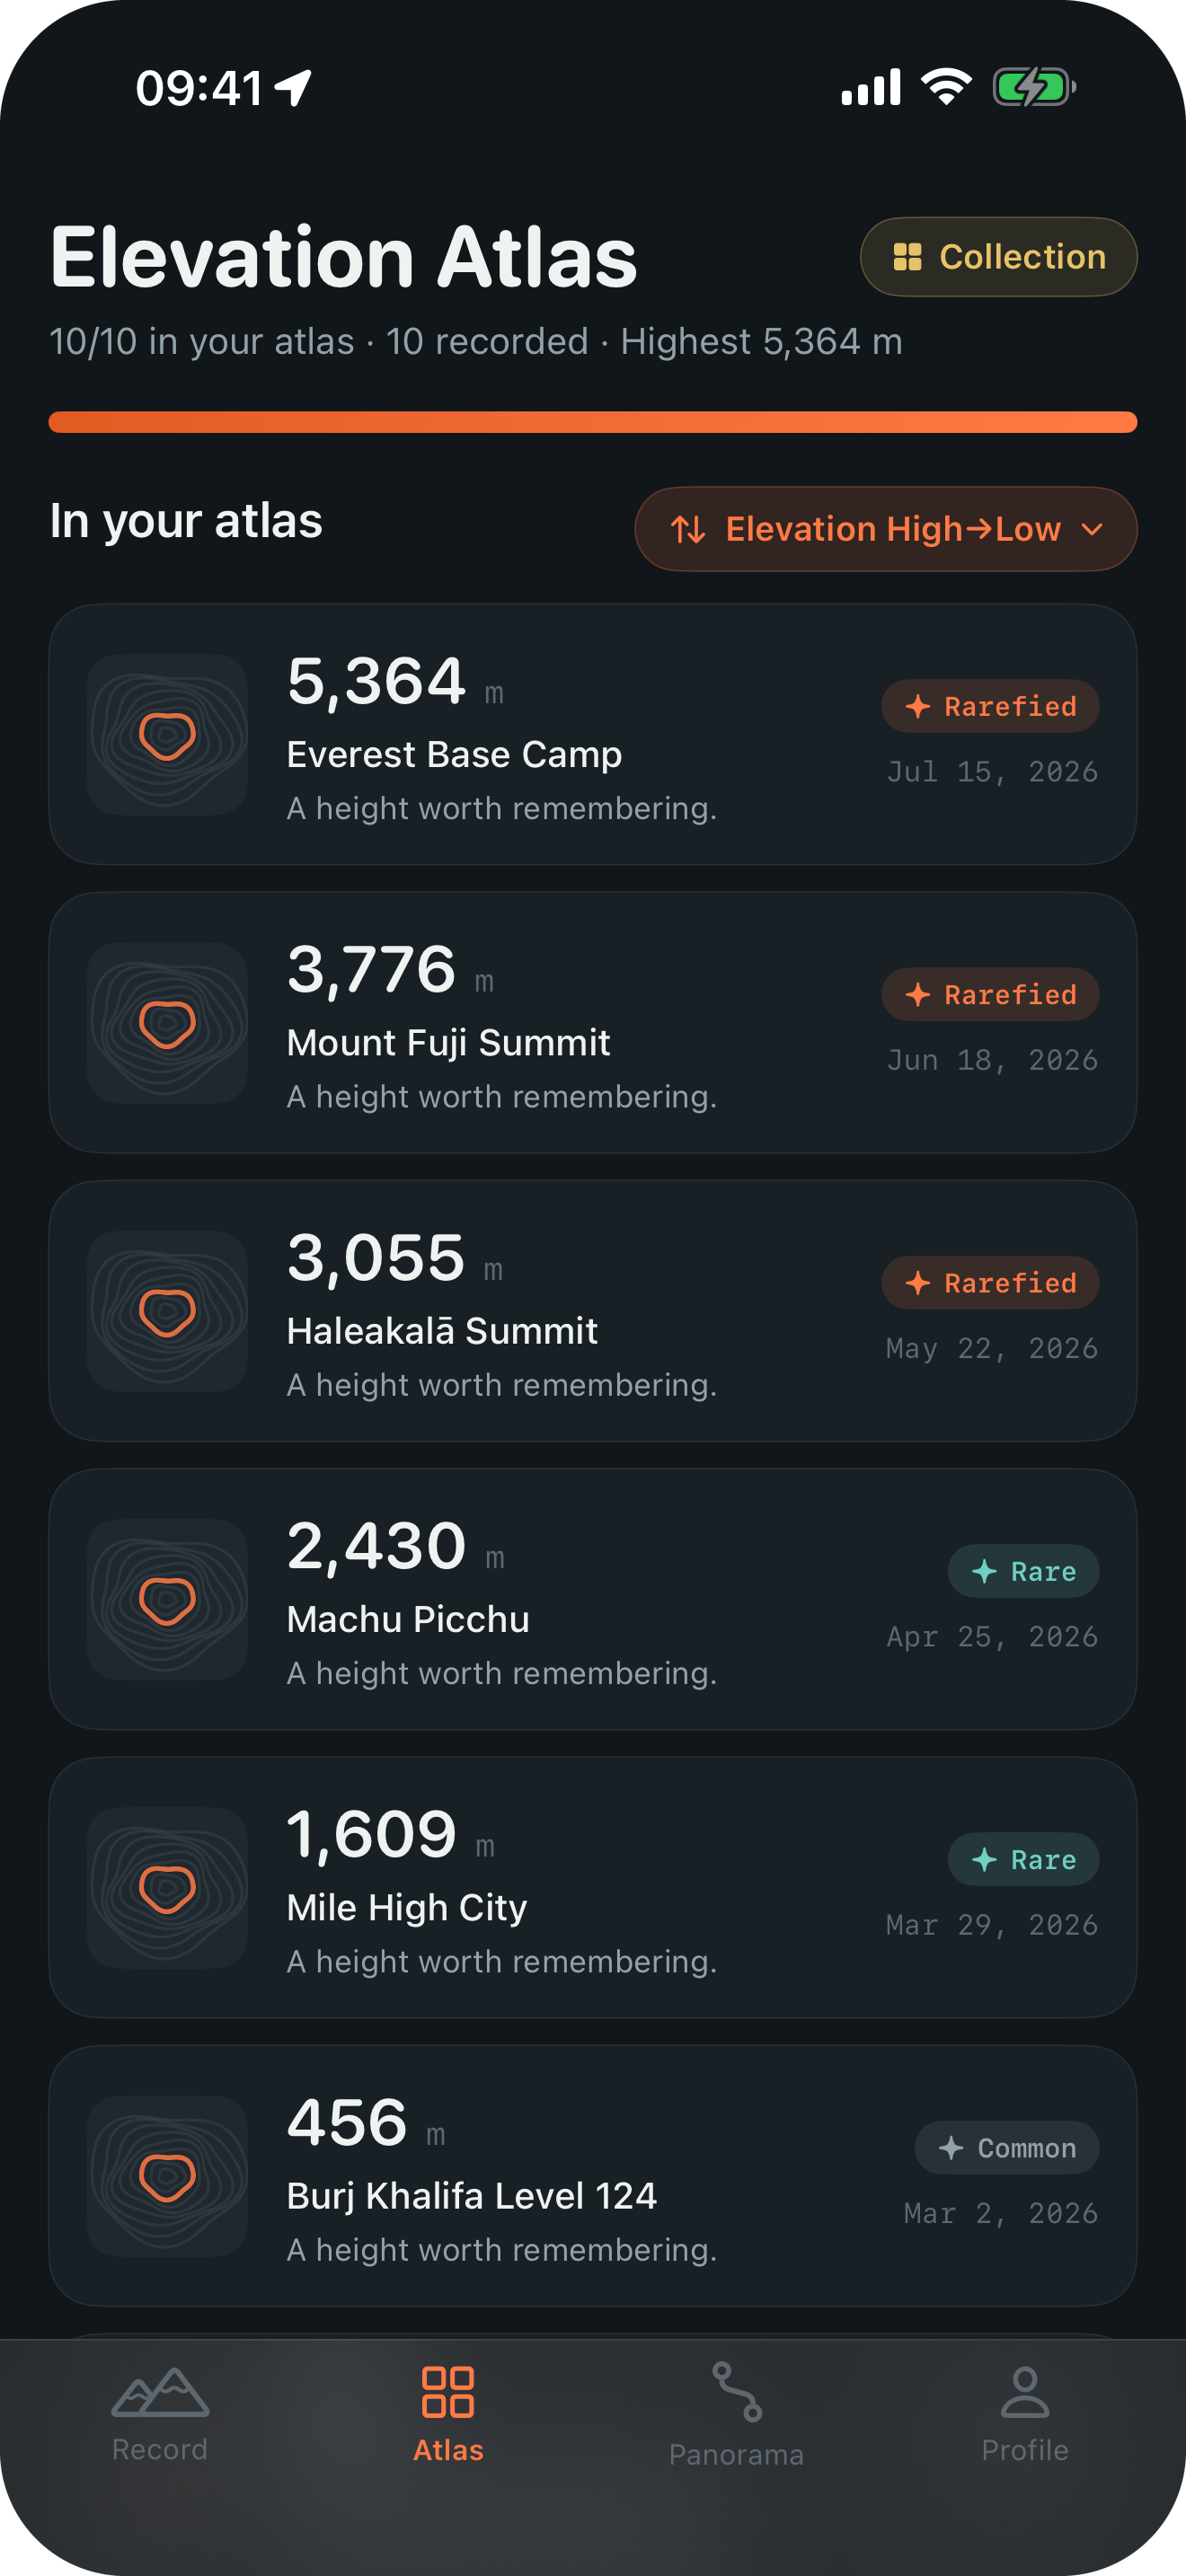Open the Panorama route icon
Viewport: 1186px width, 2576px height.
pyautogui.click(x=737, y=2392)
